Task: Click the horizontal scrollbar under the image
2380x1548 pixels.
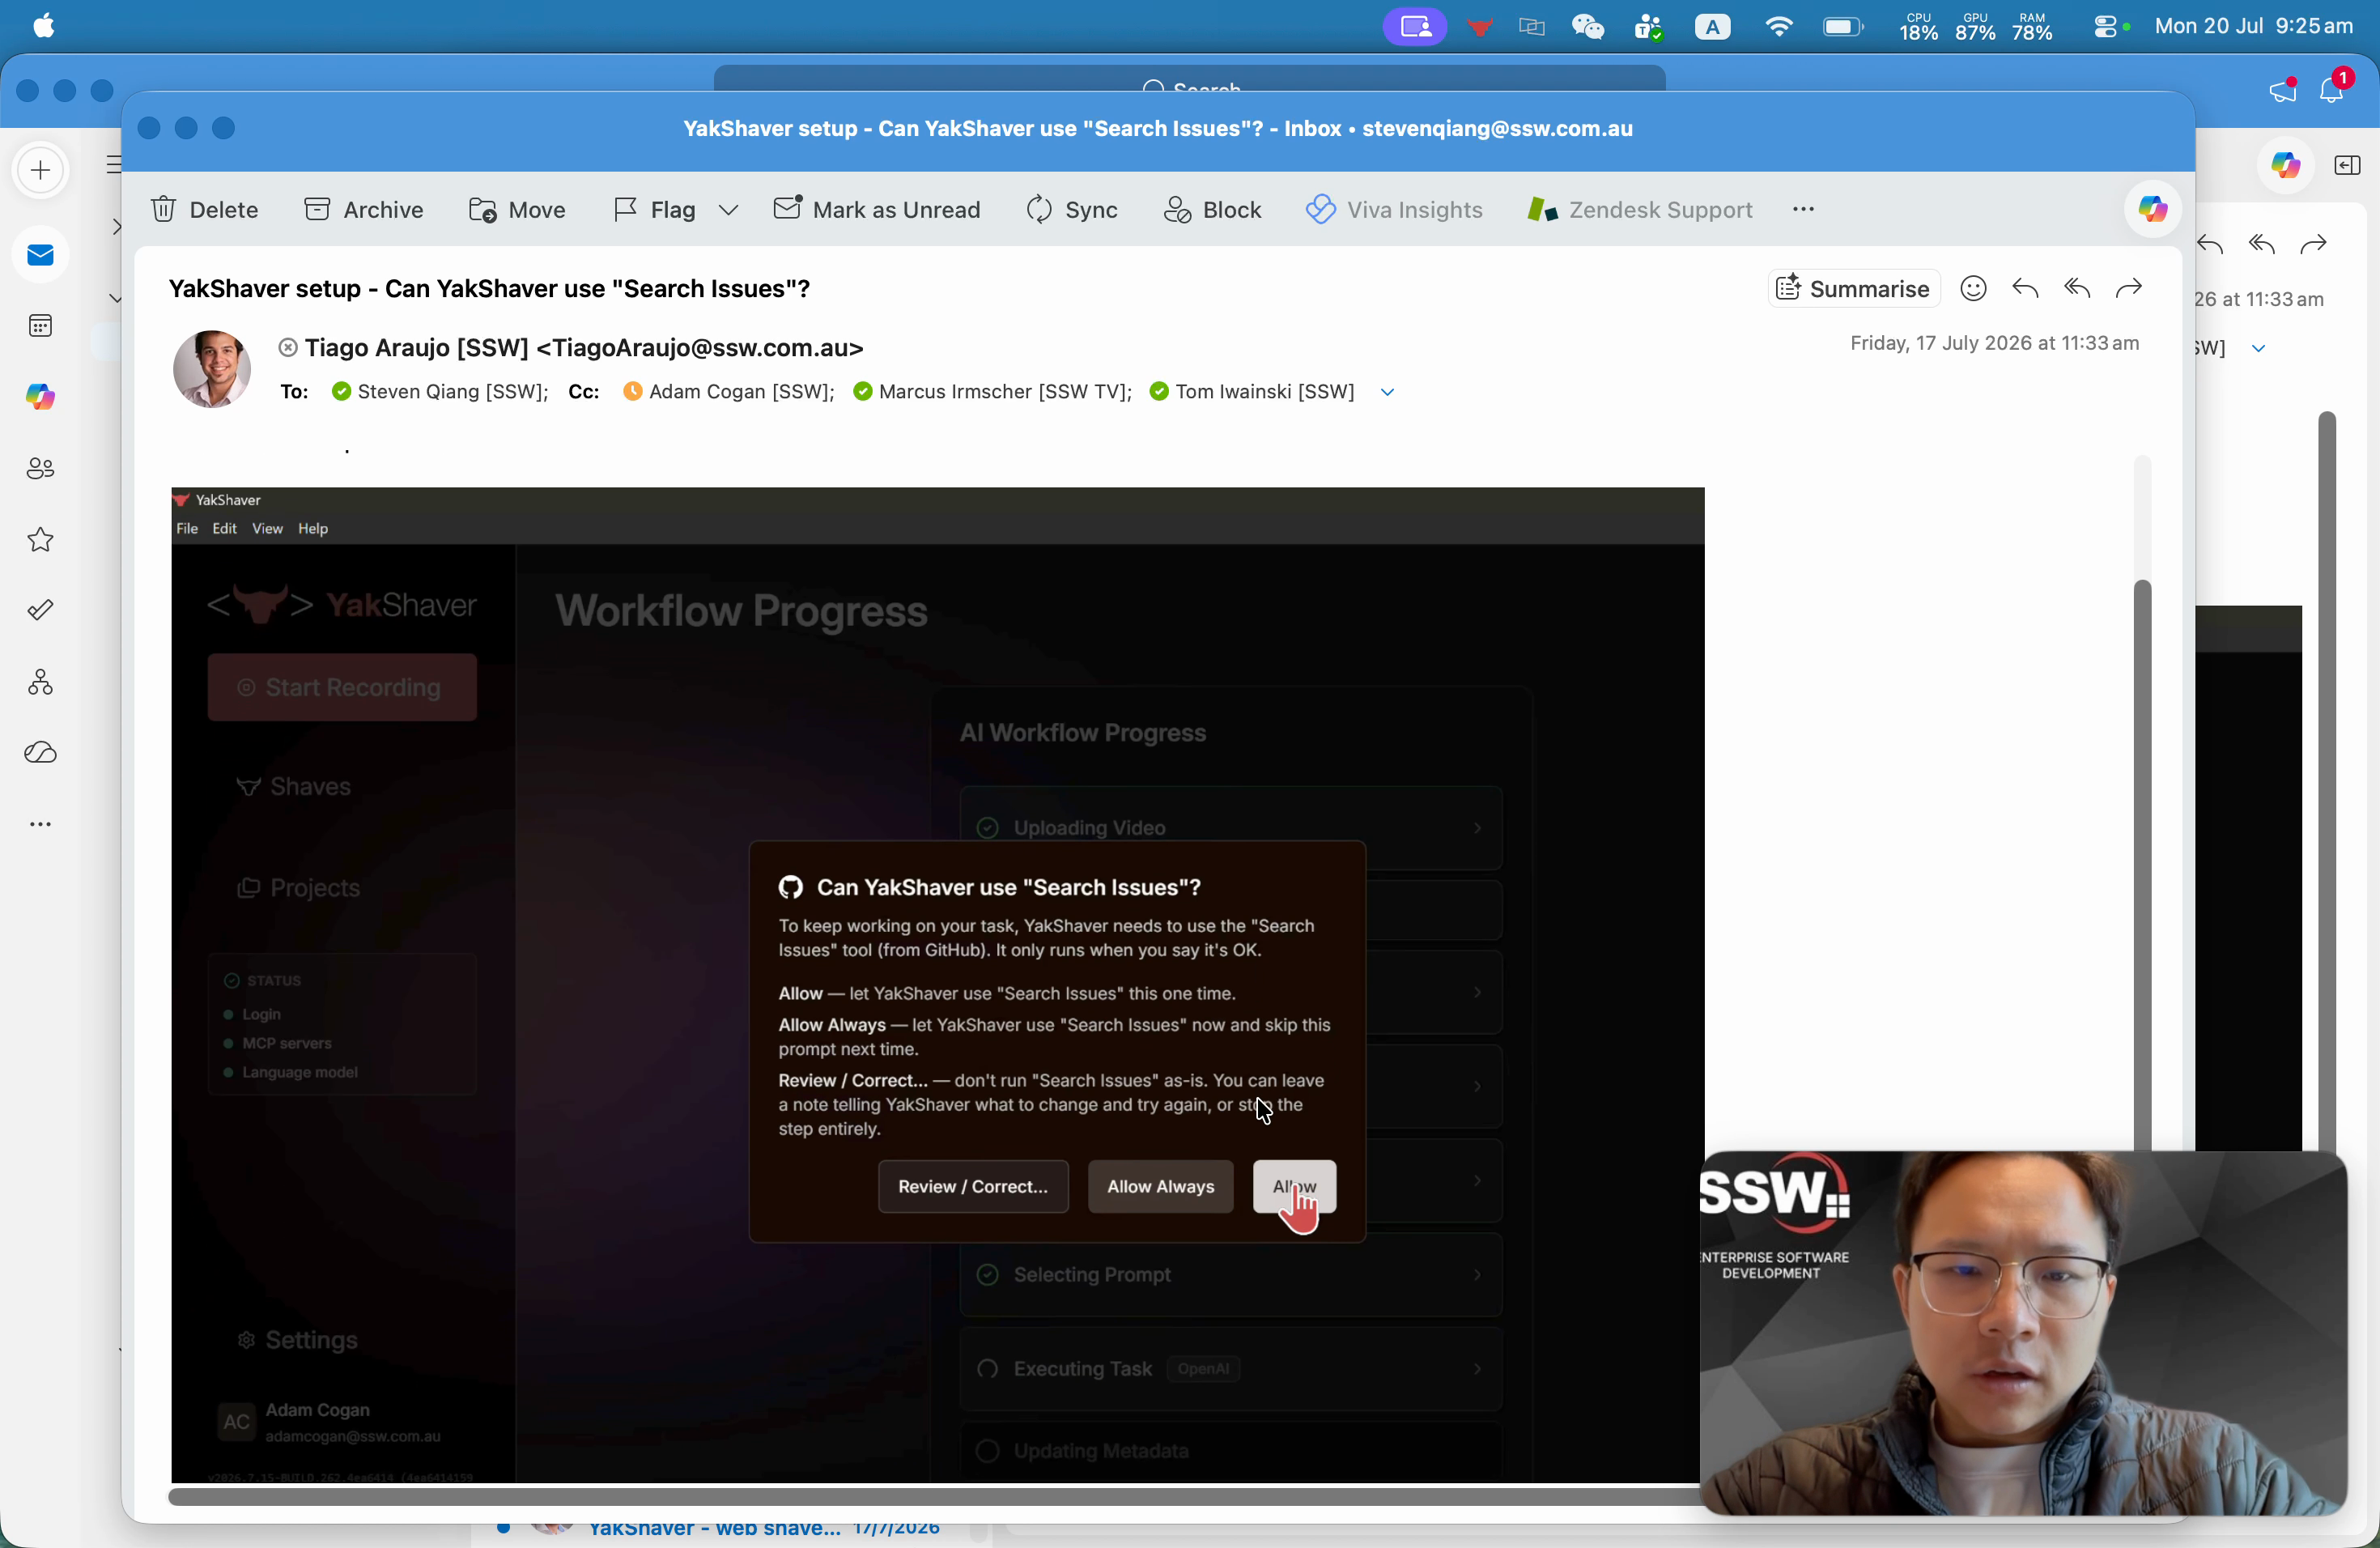Action: 935,1497
